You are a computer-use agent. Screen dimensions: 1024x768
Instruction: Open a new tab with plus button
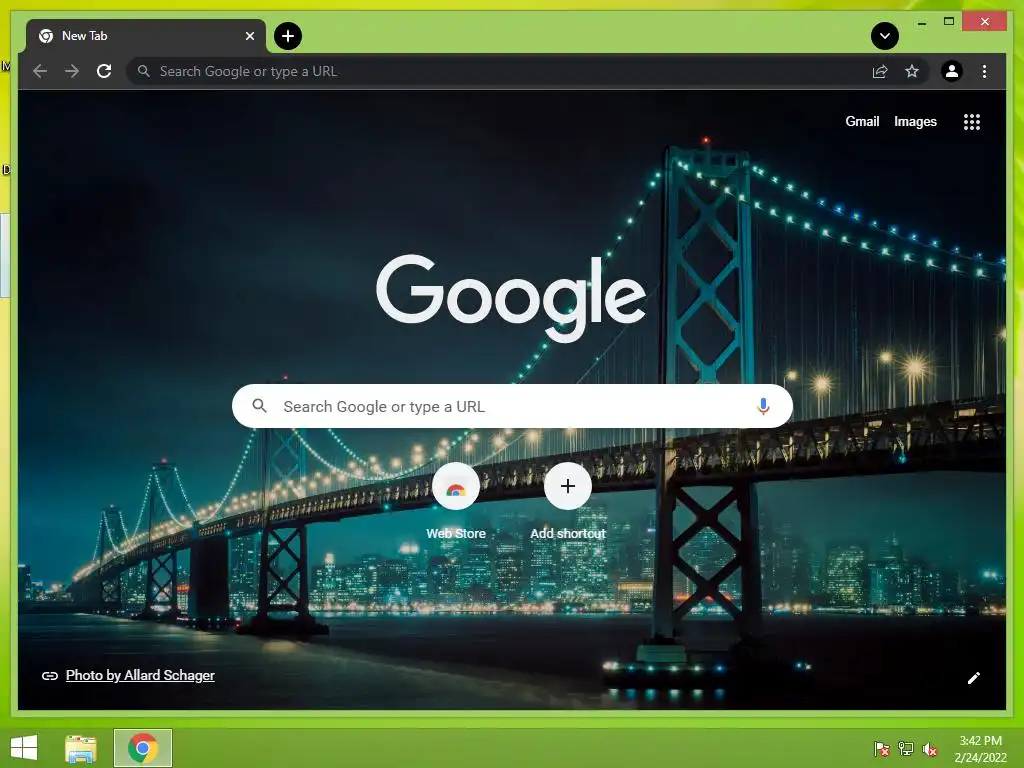(x=288, y=36)
